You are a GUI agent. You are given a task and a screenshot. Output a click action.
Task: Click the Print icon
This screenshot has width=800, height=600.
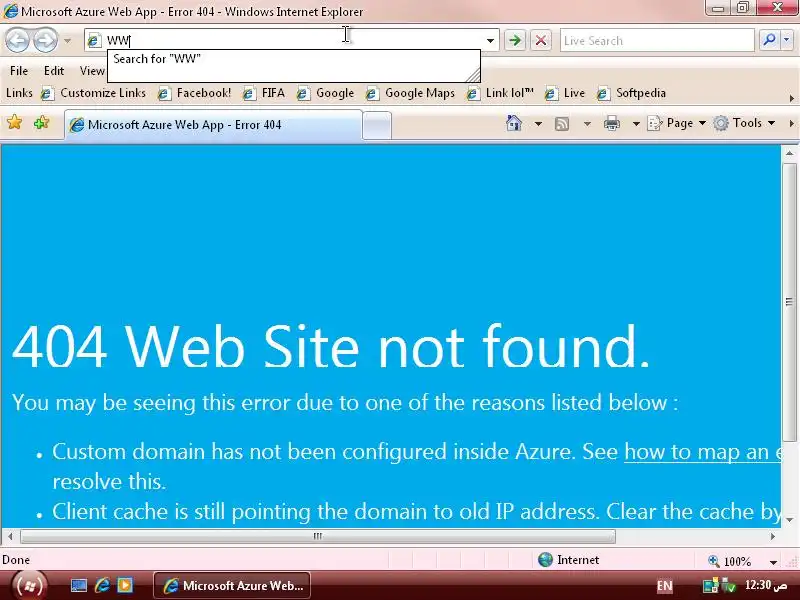pos(611,123)
